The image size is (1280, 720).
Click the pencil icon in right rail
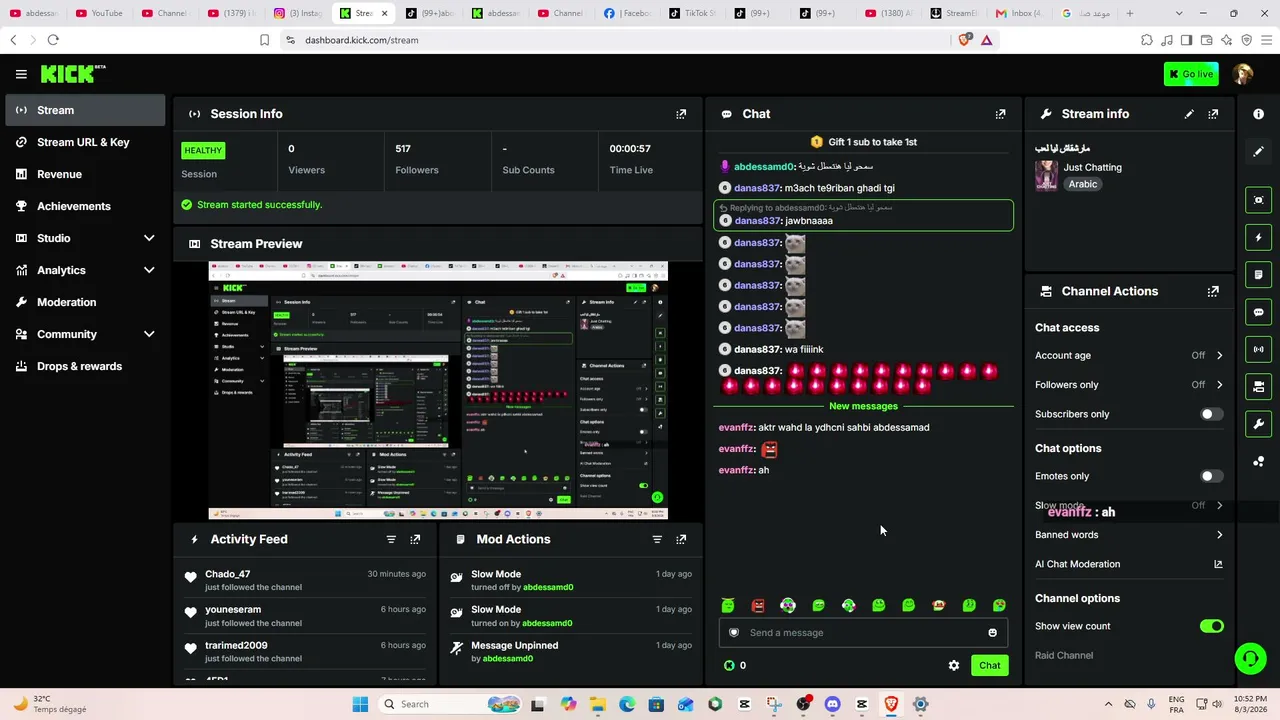[x=1258, y=151]
